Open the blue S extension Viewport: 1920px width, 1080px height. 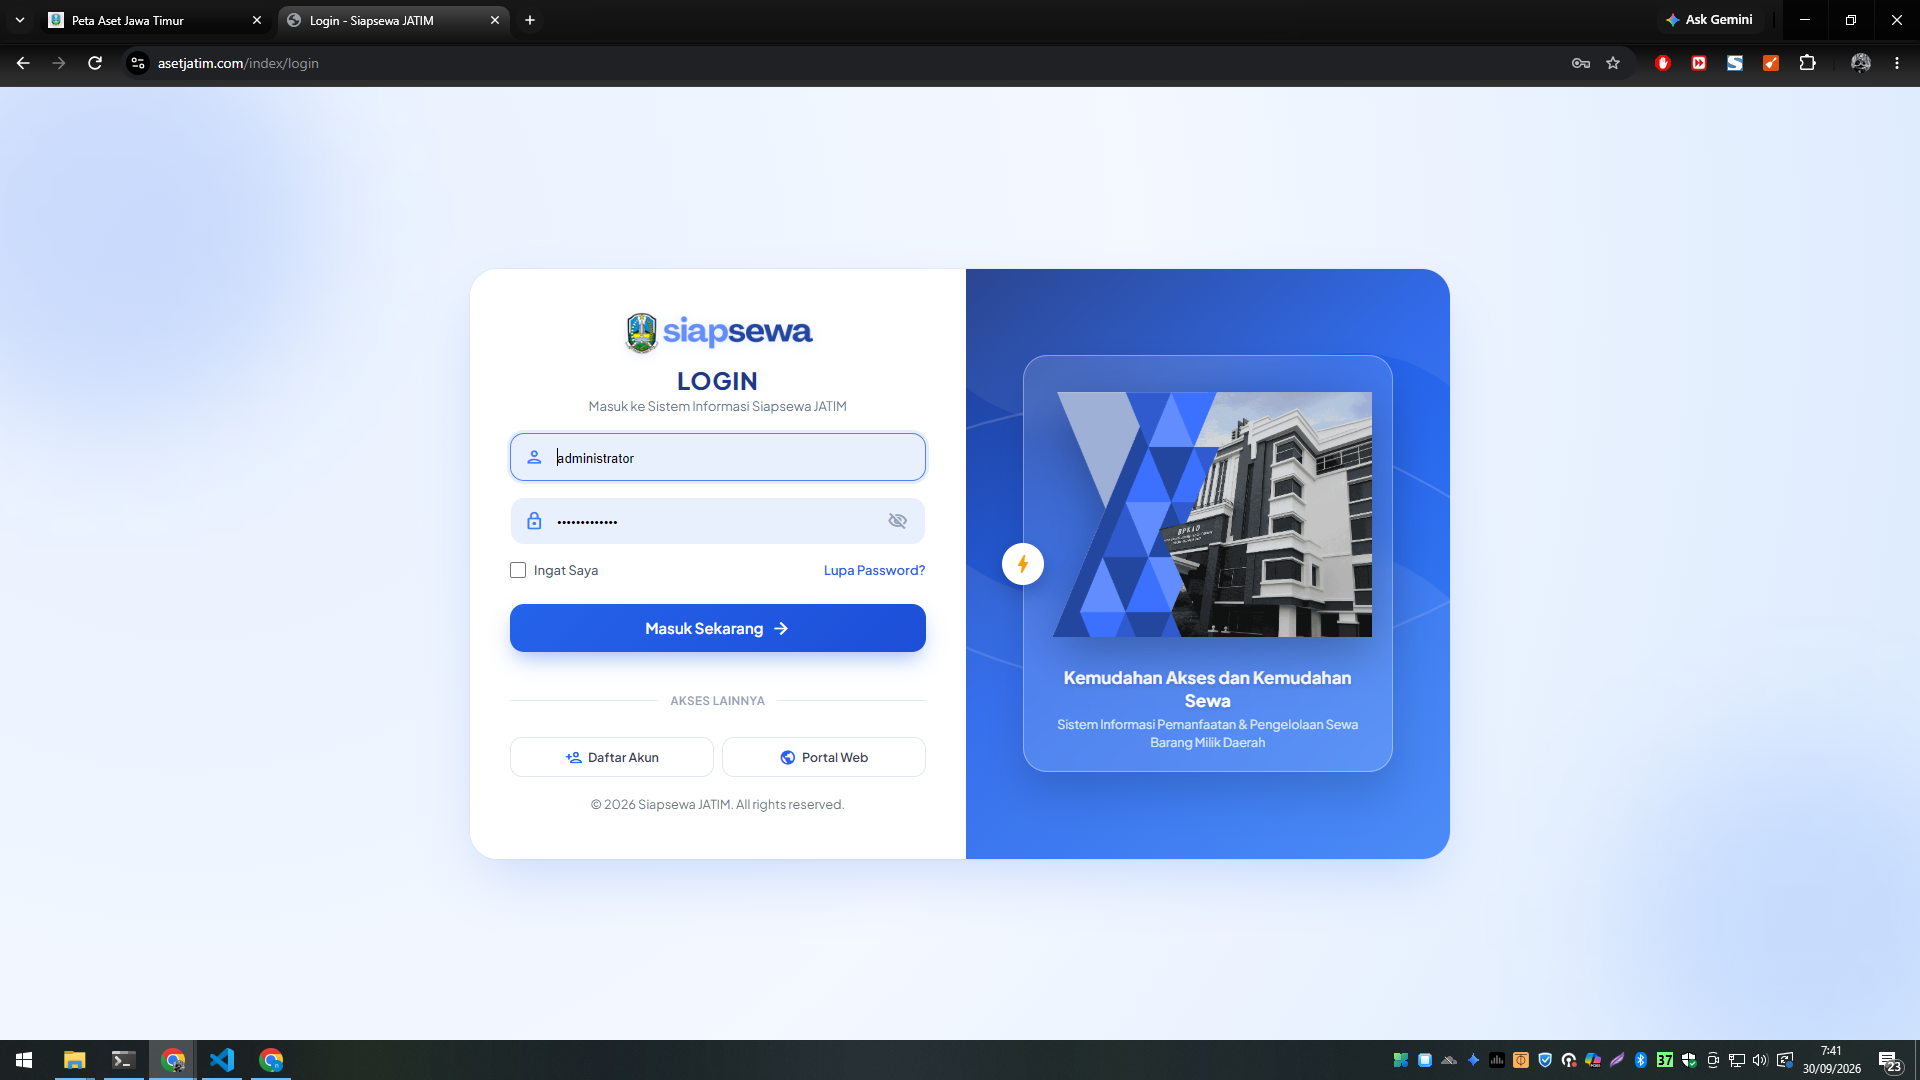pyautogui.click(x=1735, y=63)
